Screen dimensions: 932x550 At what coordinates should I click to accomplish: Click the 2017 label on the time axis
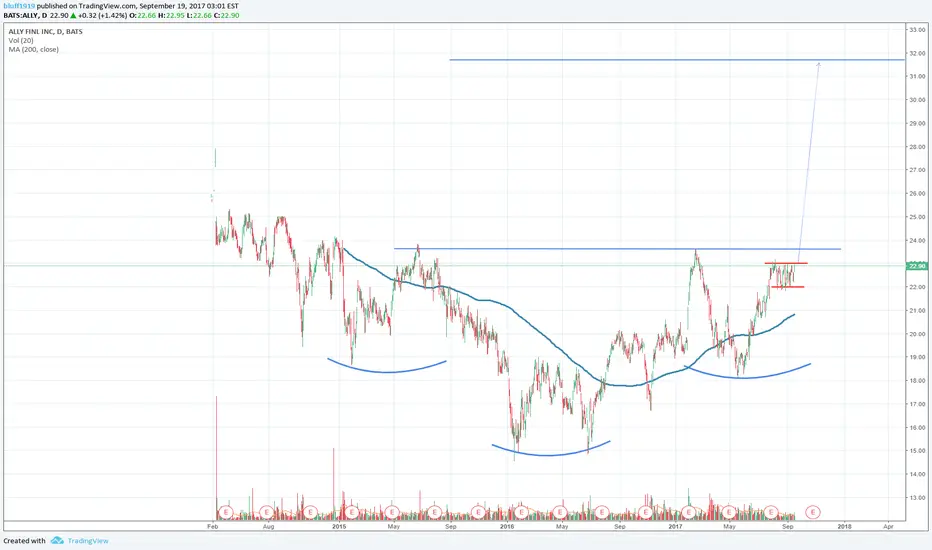[675, 526]
